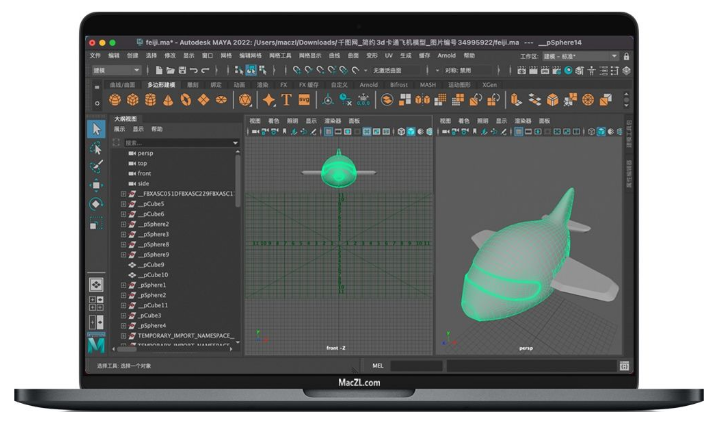Expand the __pSphere2 node

pyautogui.click(x=123, y=224)
